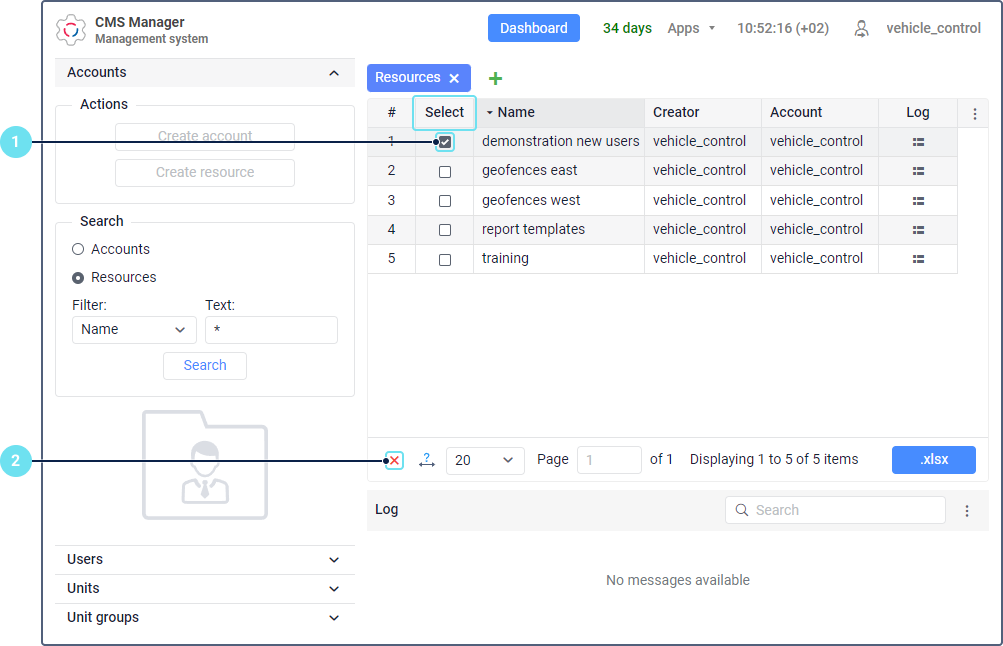Click the Search button
The image size is (1003, 646).
tap(205, 366)
